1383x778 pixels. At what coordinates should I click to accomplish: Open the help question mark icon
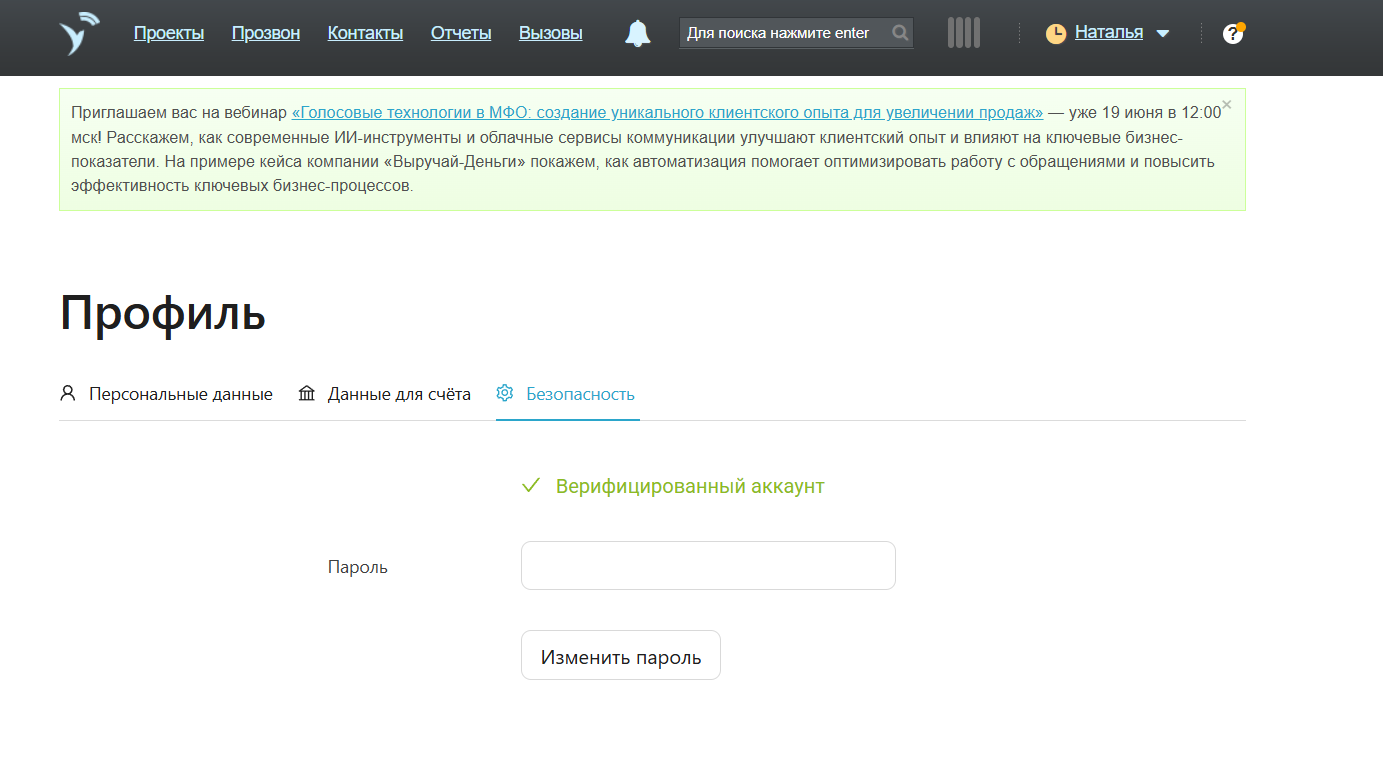(1233, 34)
